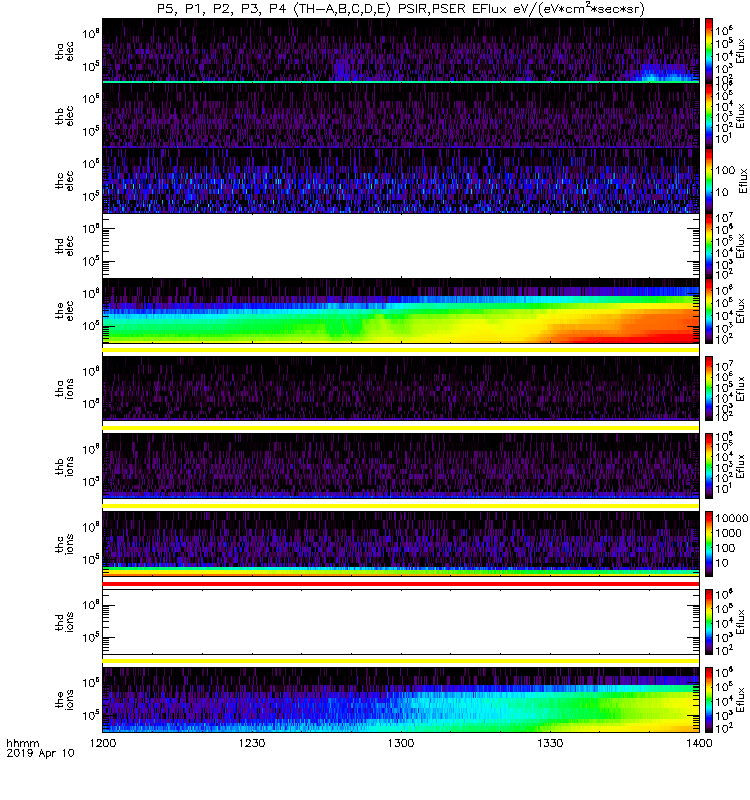Click the 10000 value on thc ions scale

tap(732, 518)
